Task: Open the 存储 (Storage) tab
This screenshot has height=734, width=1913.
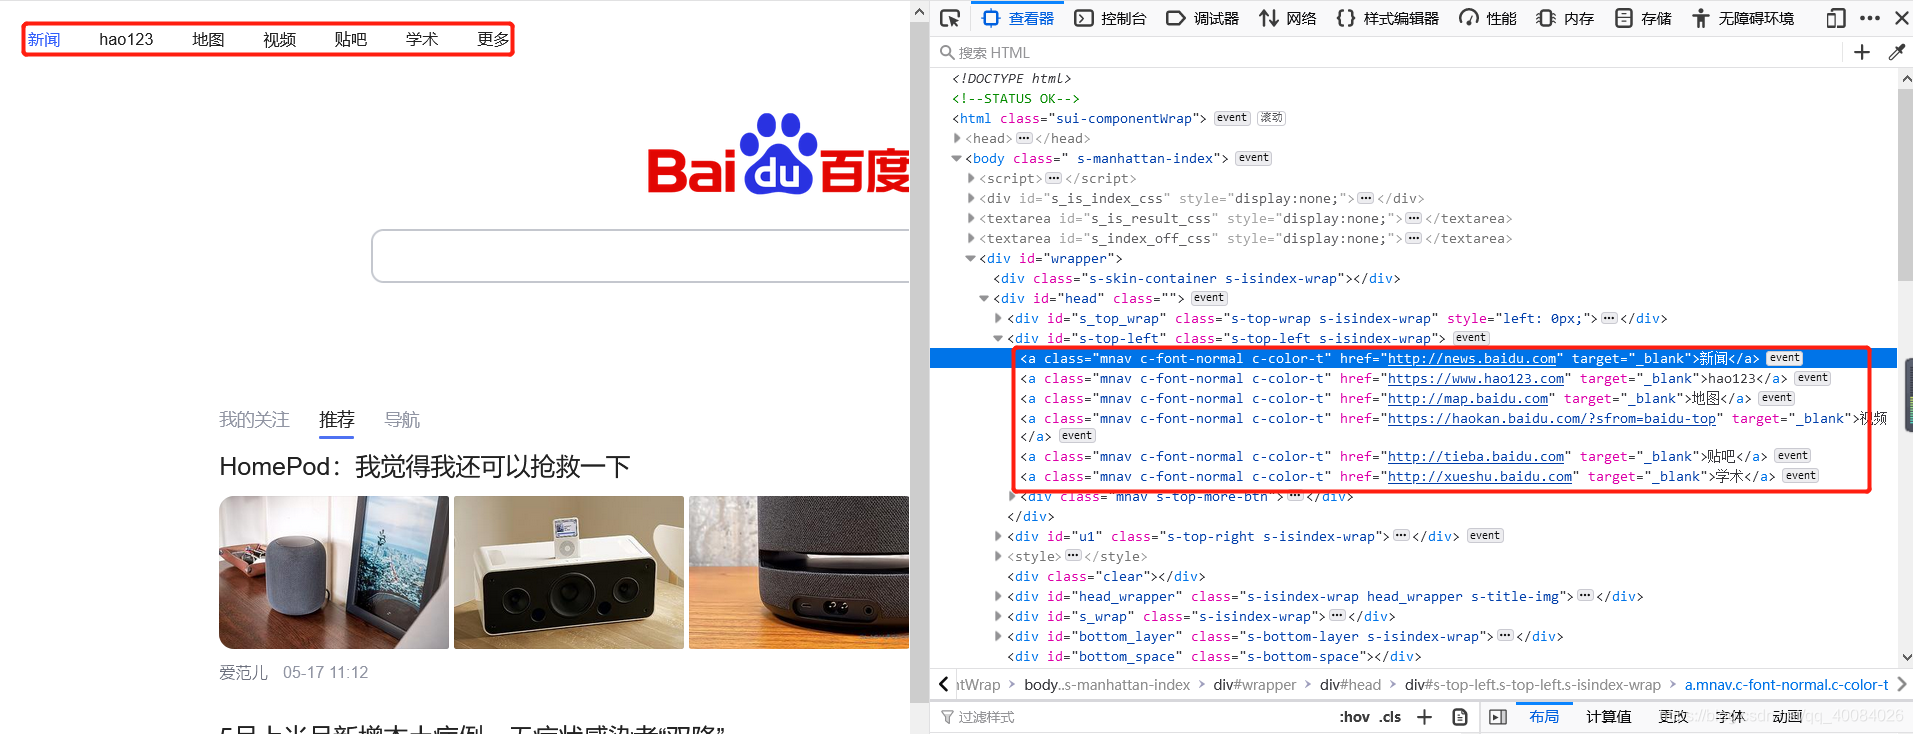Action: pos(1643,18)
